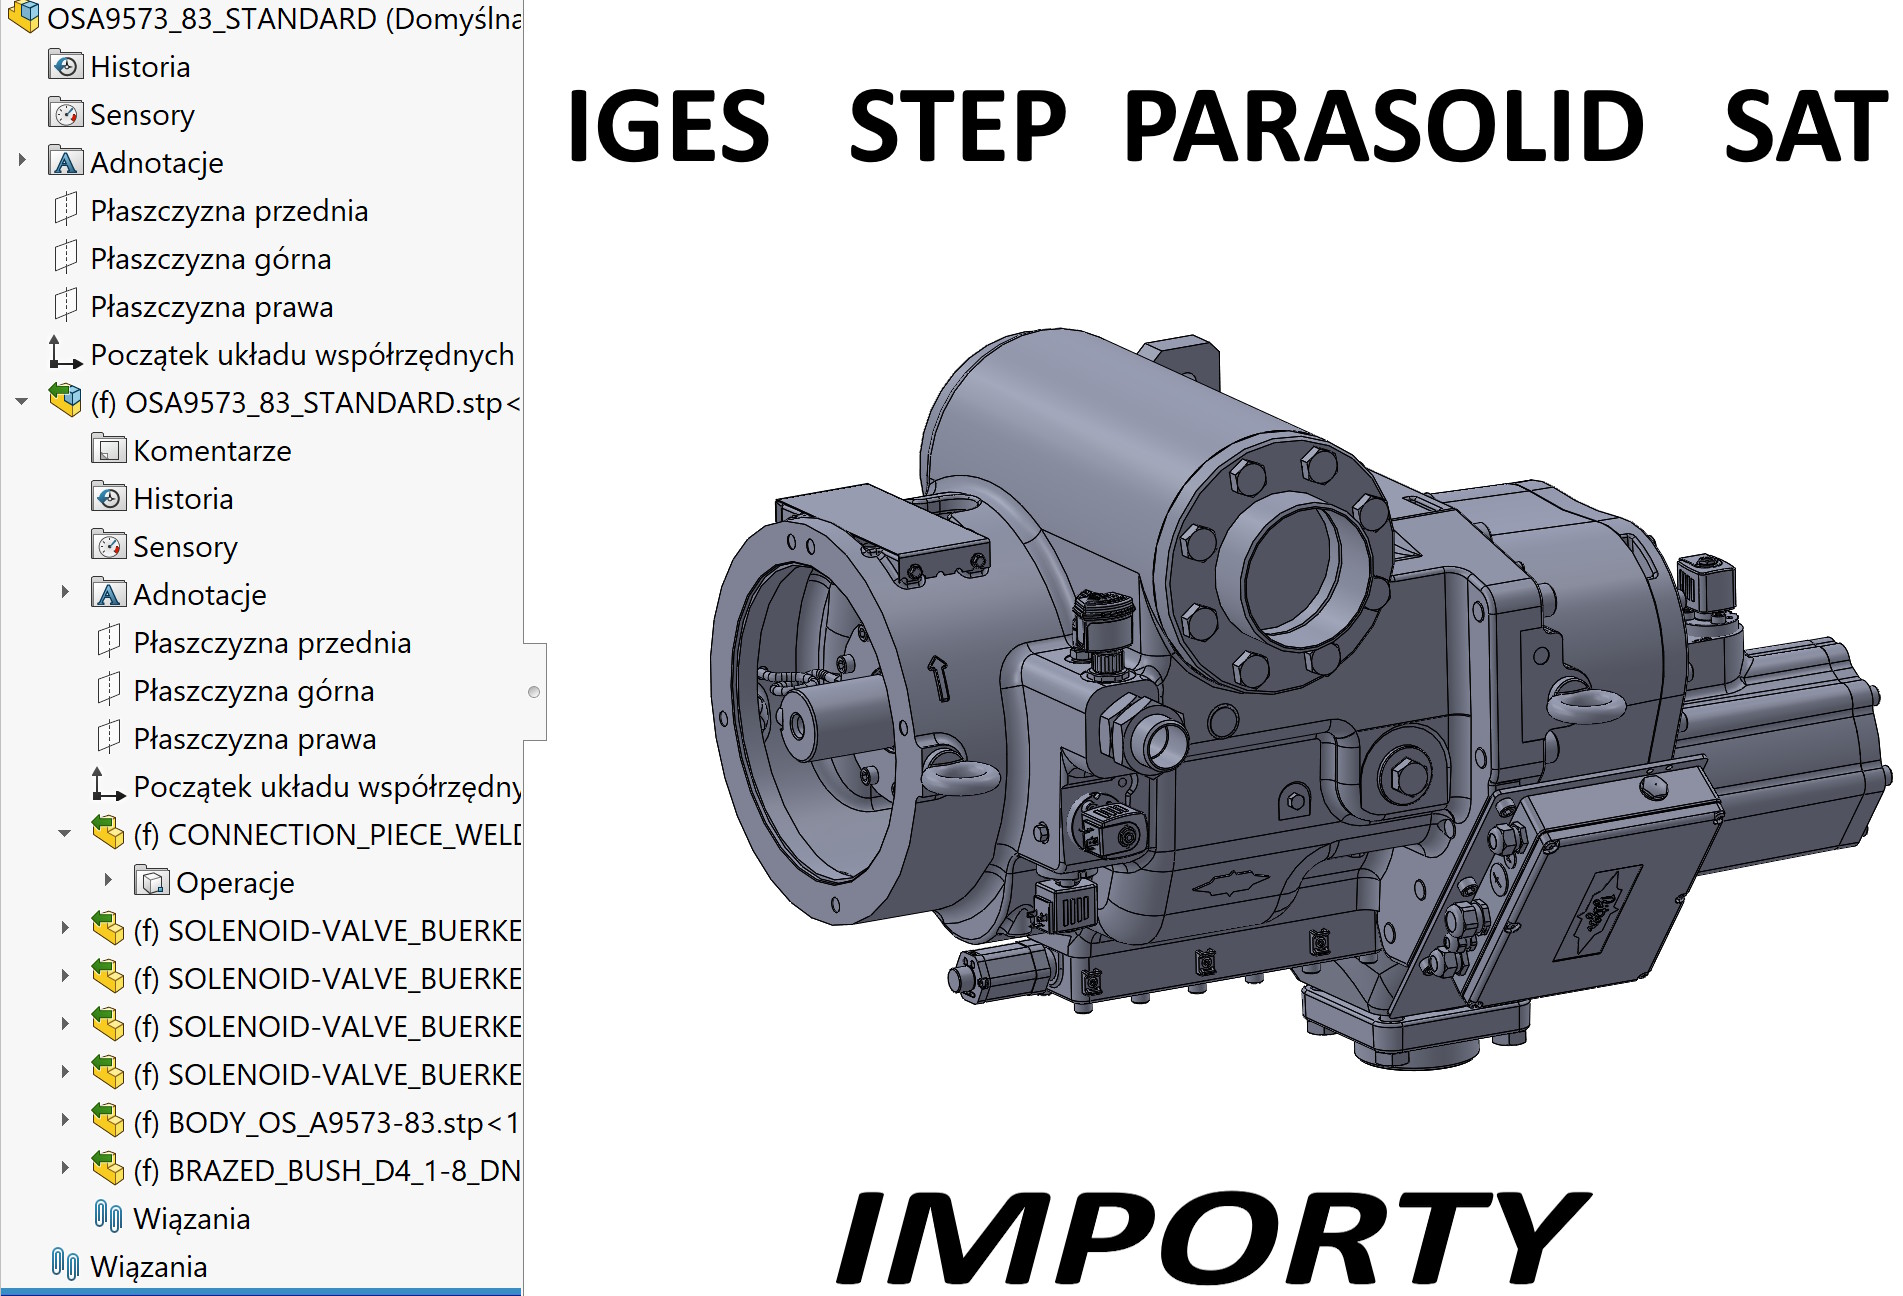This screenshot has height=1296, width=1903.
Task: Select top-level Płaszczyzna prawa plane
Action: [211, 307]
